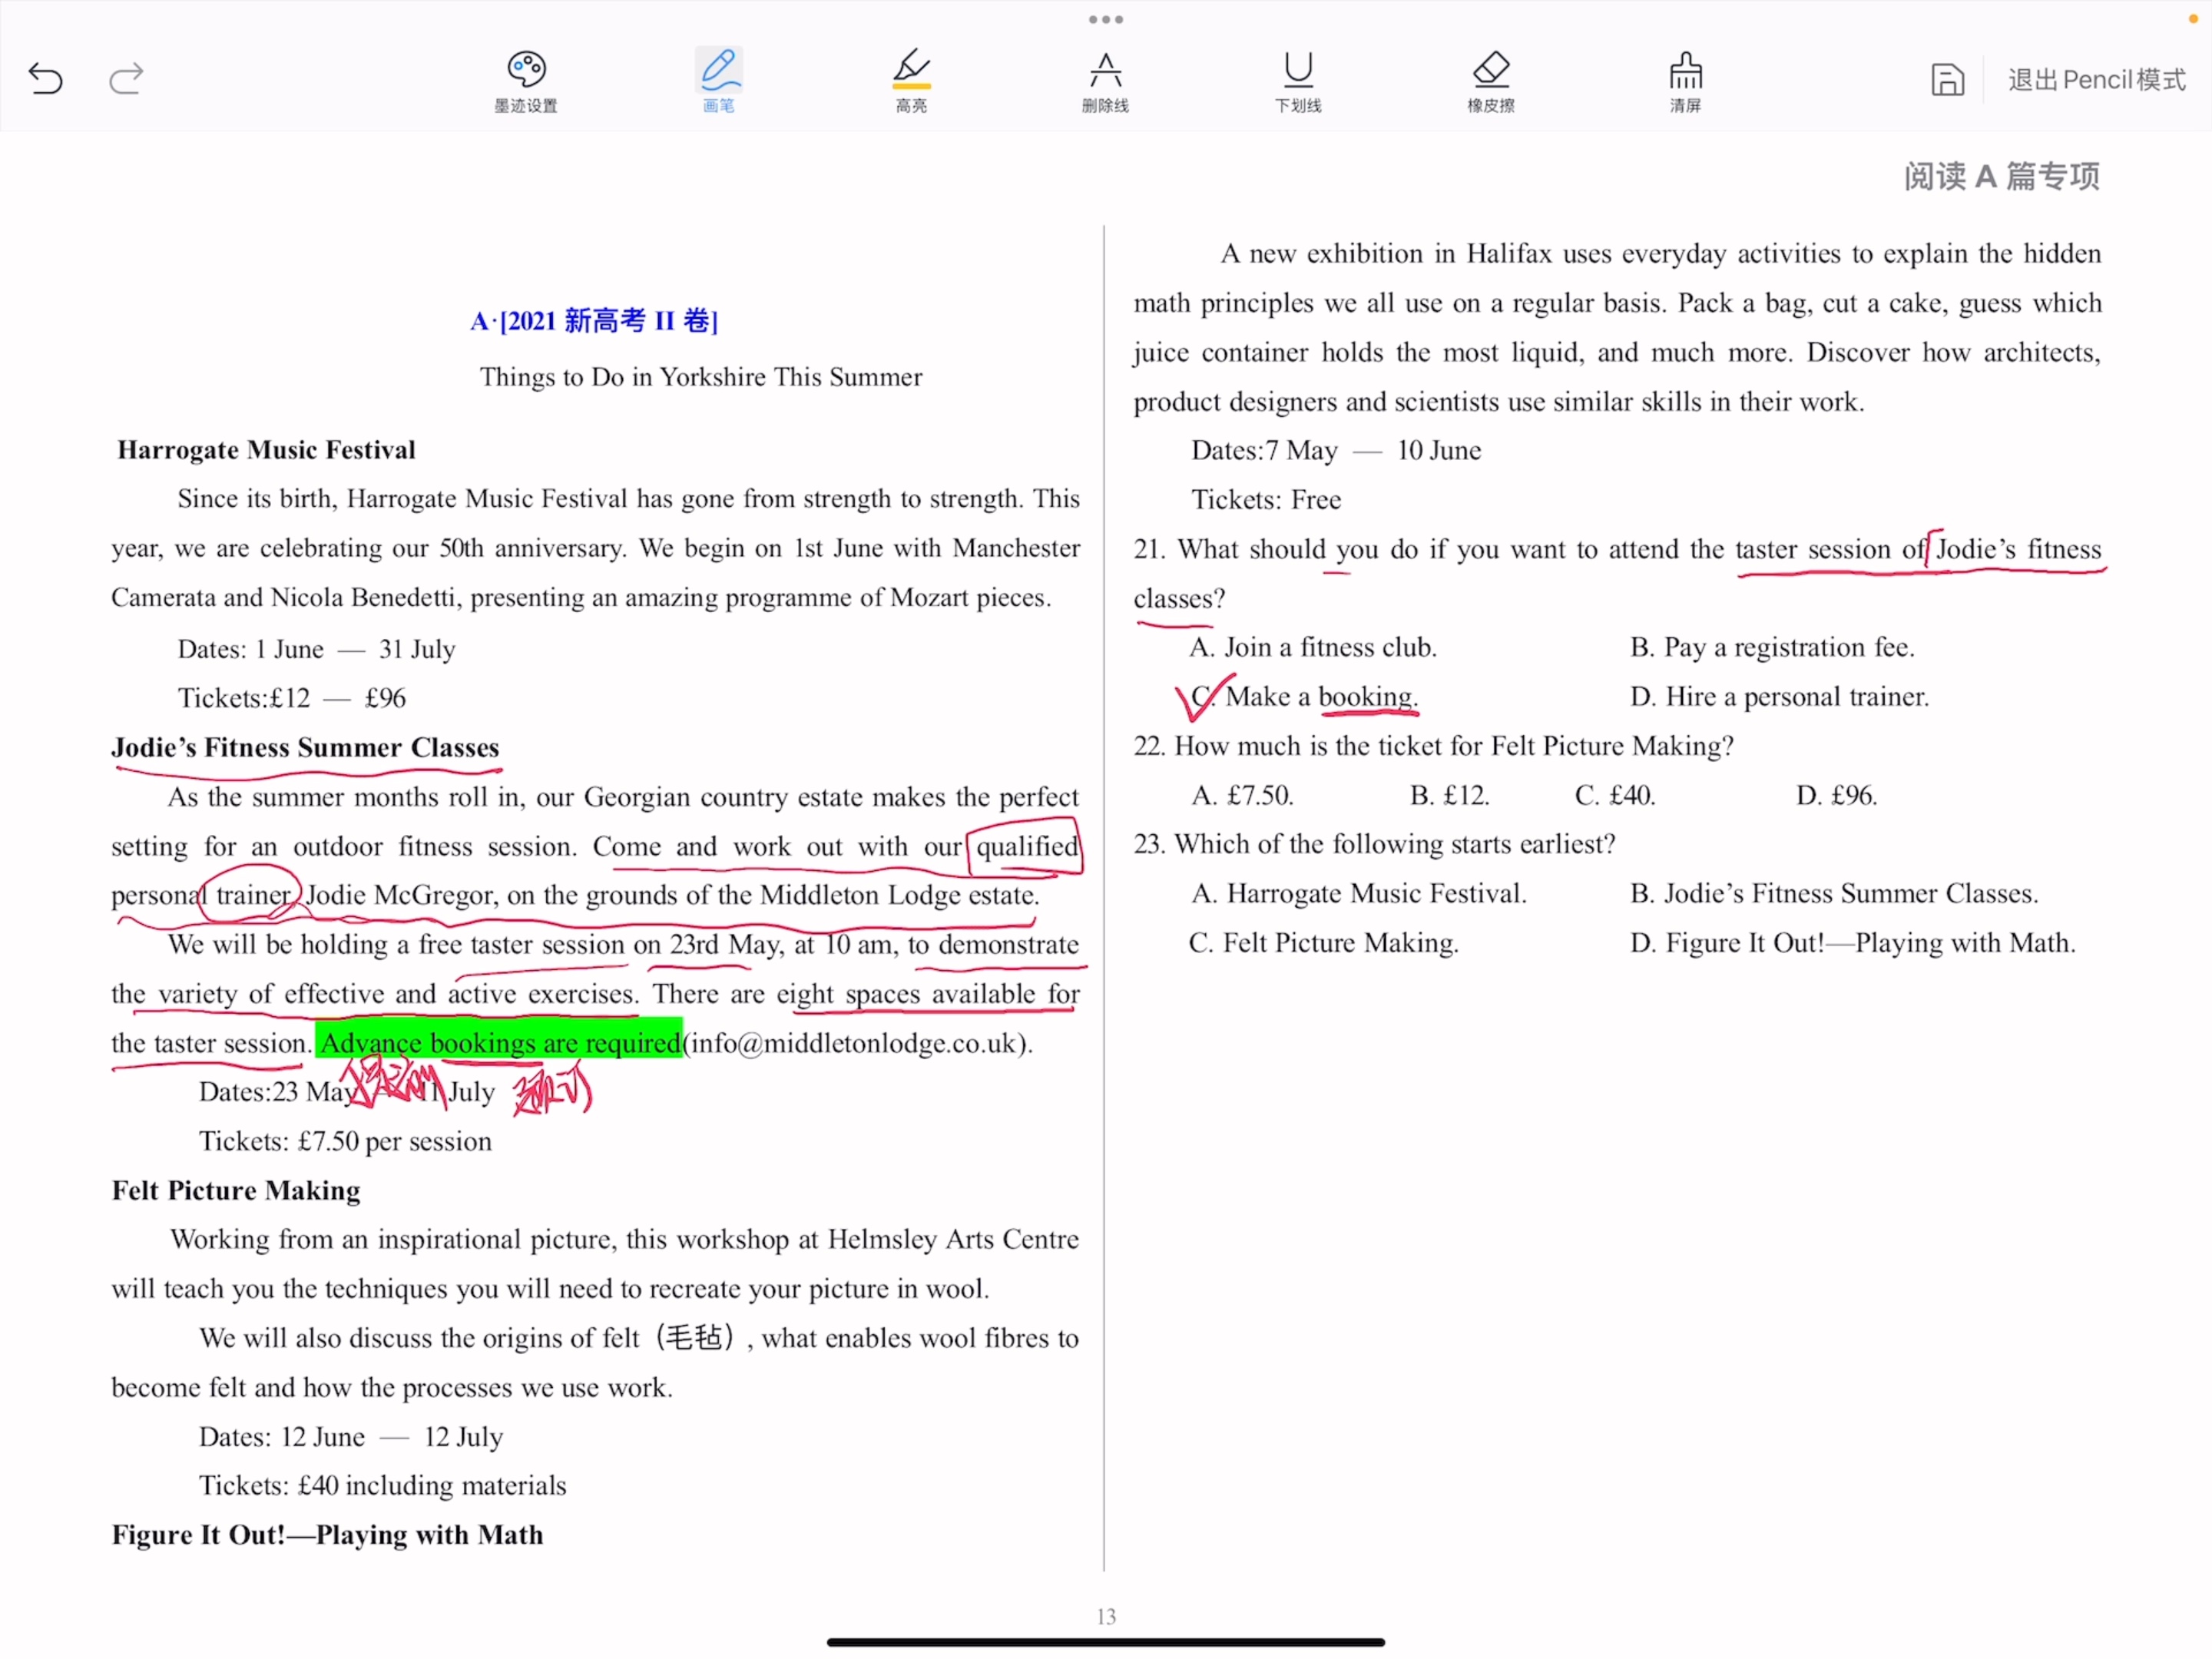Select the 删除线 strikethrough tool
Screen dimensions: 2212x1659
(1105, 82)
